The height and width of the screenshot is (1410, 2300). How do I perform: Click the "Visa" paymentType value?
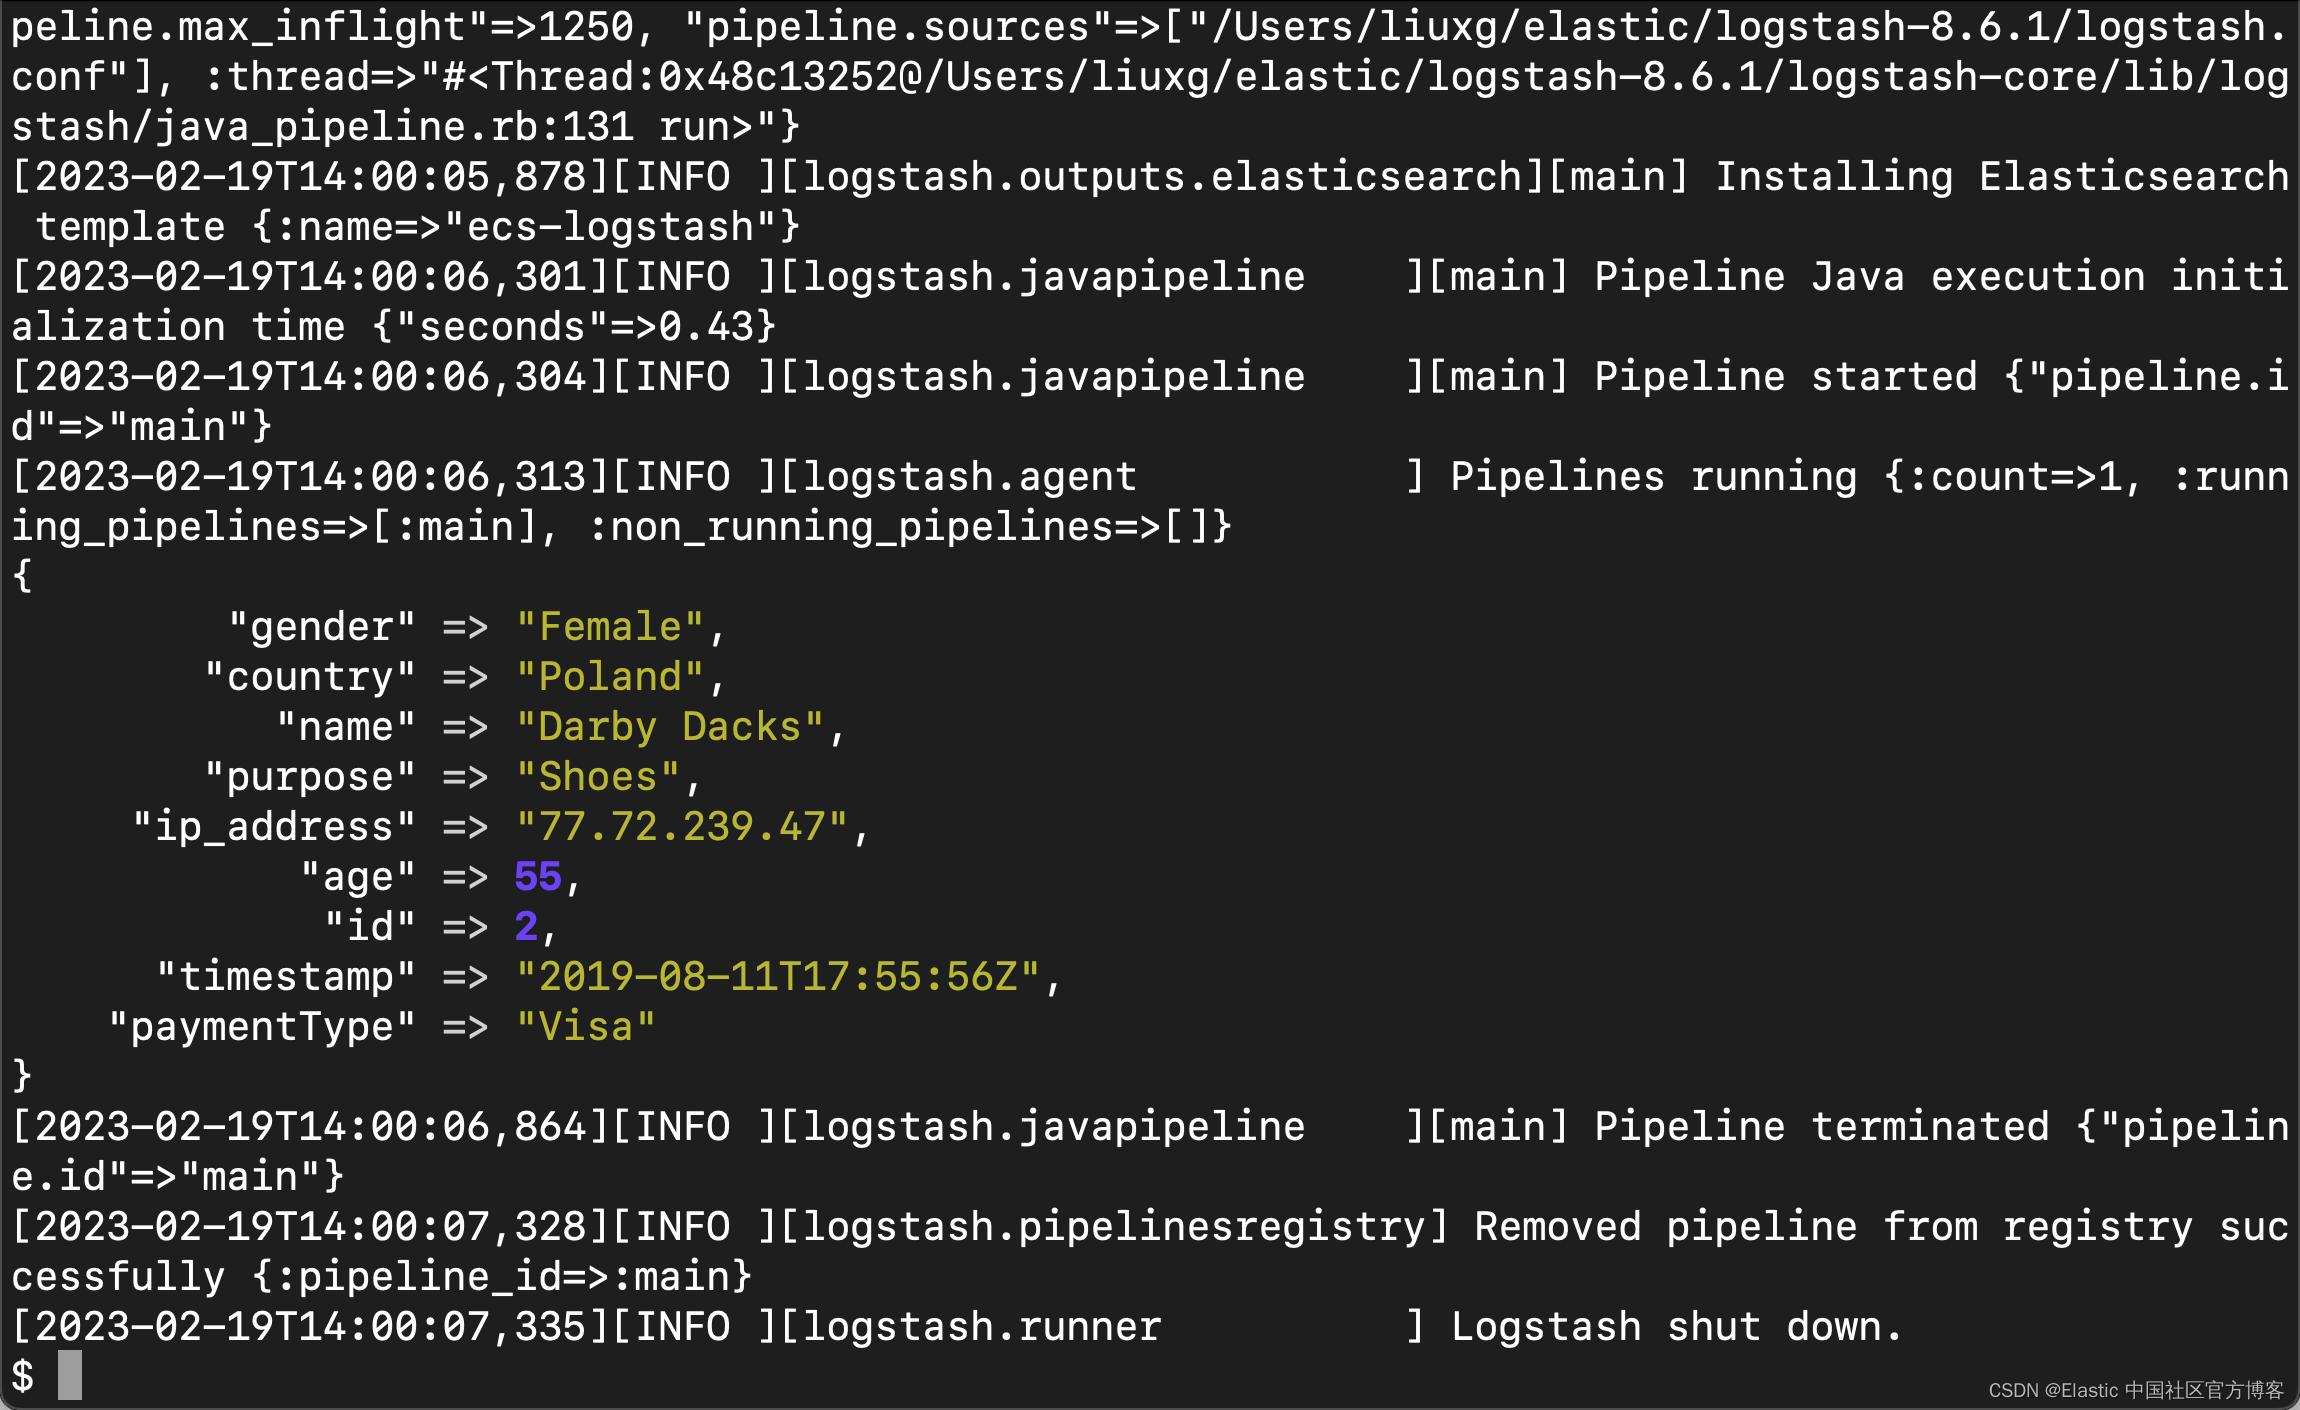tap(586, 1027)
